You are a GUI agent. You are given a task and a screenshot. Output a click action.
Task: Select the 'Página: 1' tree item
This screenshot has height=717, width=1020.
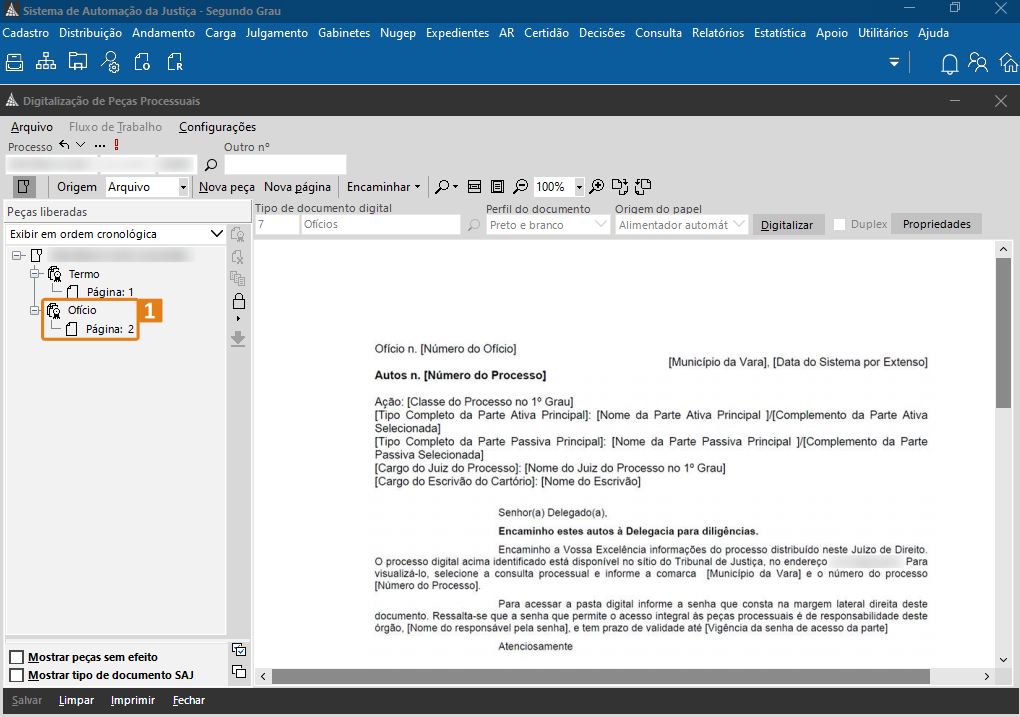coord(110,292)
